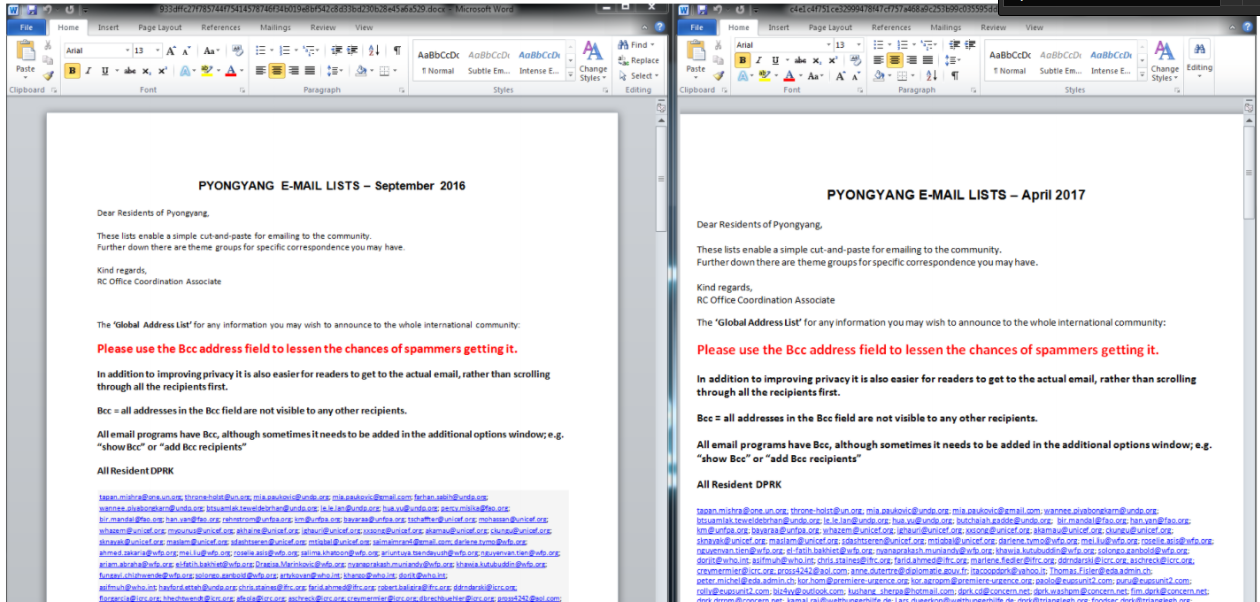Apply Subtle Emphasis style in the right window
Screen dimensions: 1260x602
pos(1060,62)
